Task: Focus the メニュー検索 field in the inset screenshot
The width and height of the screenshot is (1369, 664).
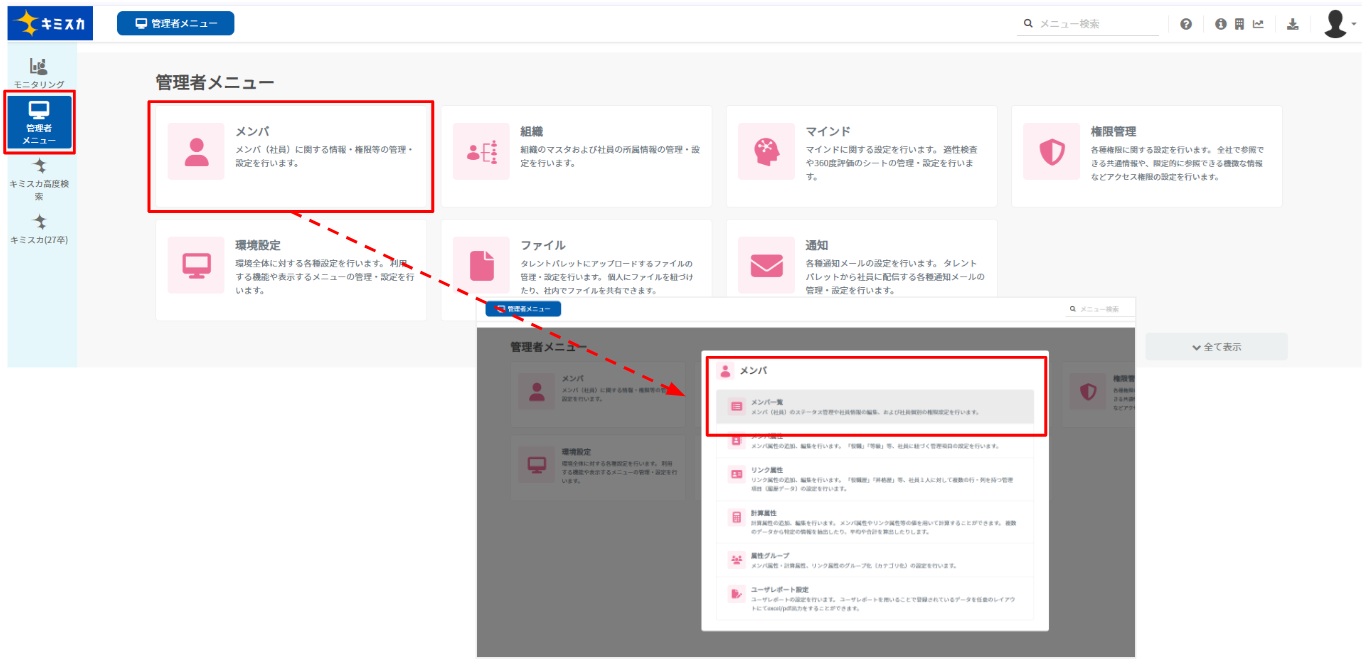Action: point(1100,310)
